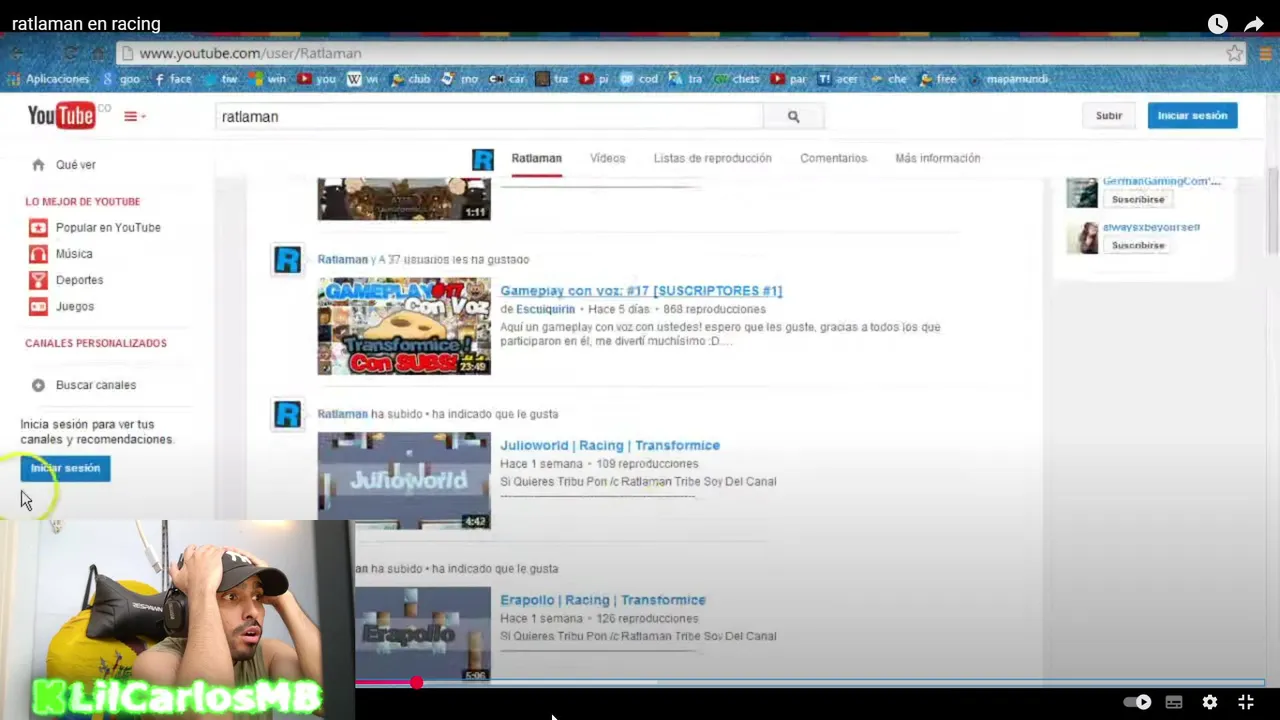The image size is (1280, 720).
Task: Click the video title ratlaman en racing
Action: 86,24
